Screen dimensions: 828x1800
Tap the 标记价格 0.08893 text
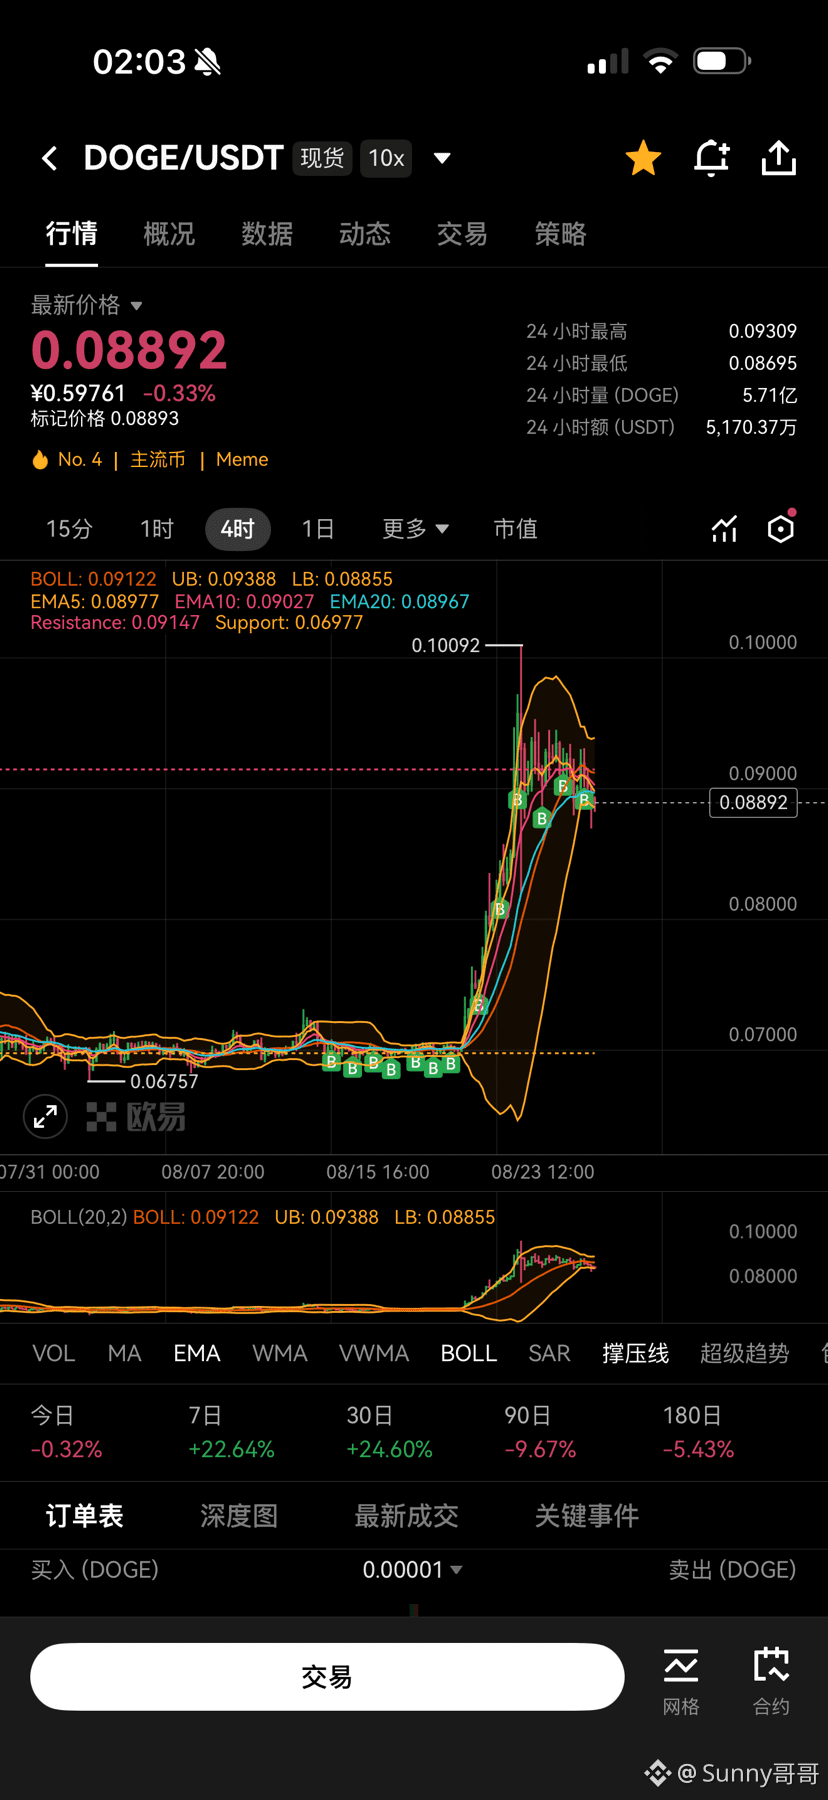pos(105,419)
